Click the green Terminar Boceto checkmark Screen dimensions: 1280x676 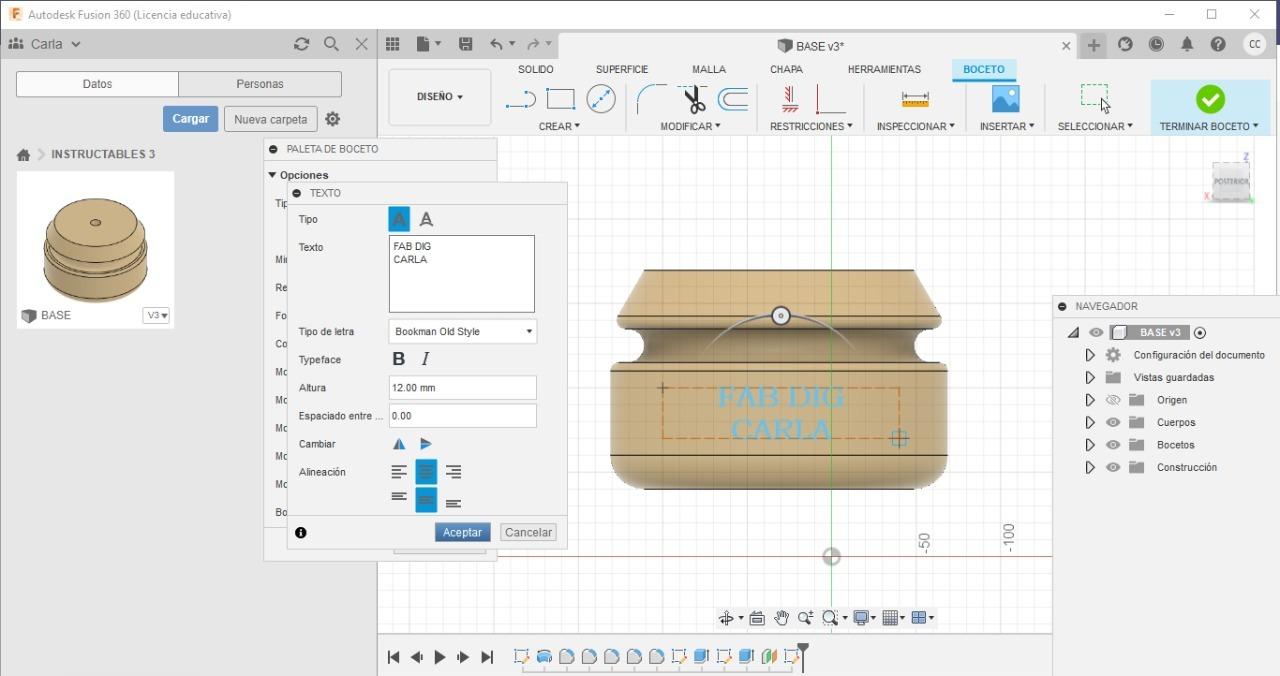click(1210, 99)
